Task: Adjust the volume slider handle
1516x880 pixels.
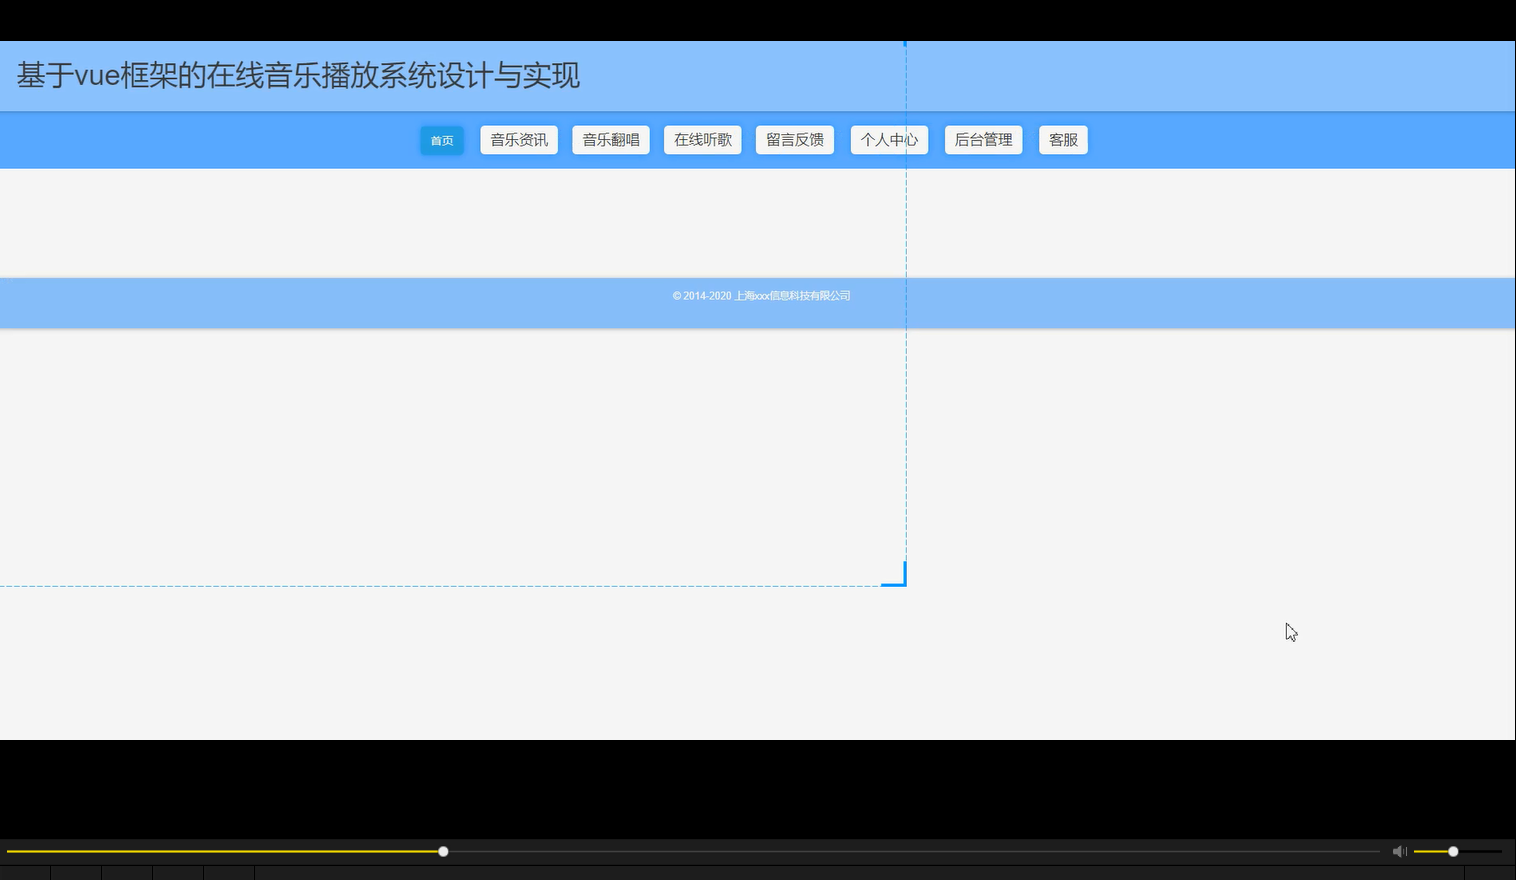Action: [x=1452, y=851]
